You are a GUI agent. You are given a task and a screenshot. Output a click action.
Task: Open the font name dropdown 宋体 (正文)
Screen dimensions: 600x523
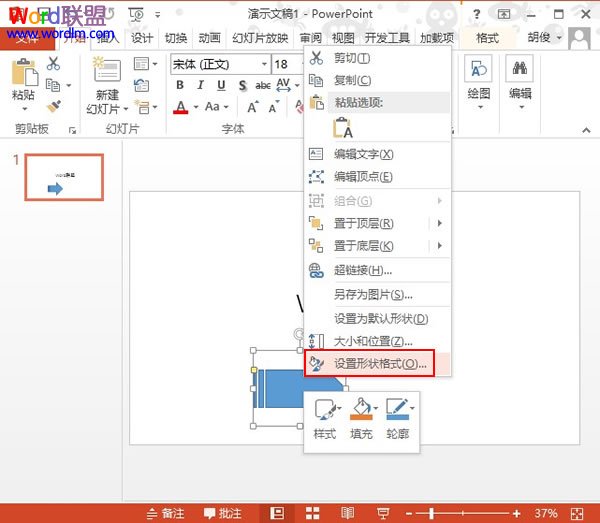[264, 64]
